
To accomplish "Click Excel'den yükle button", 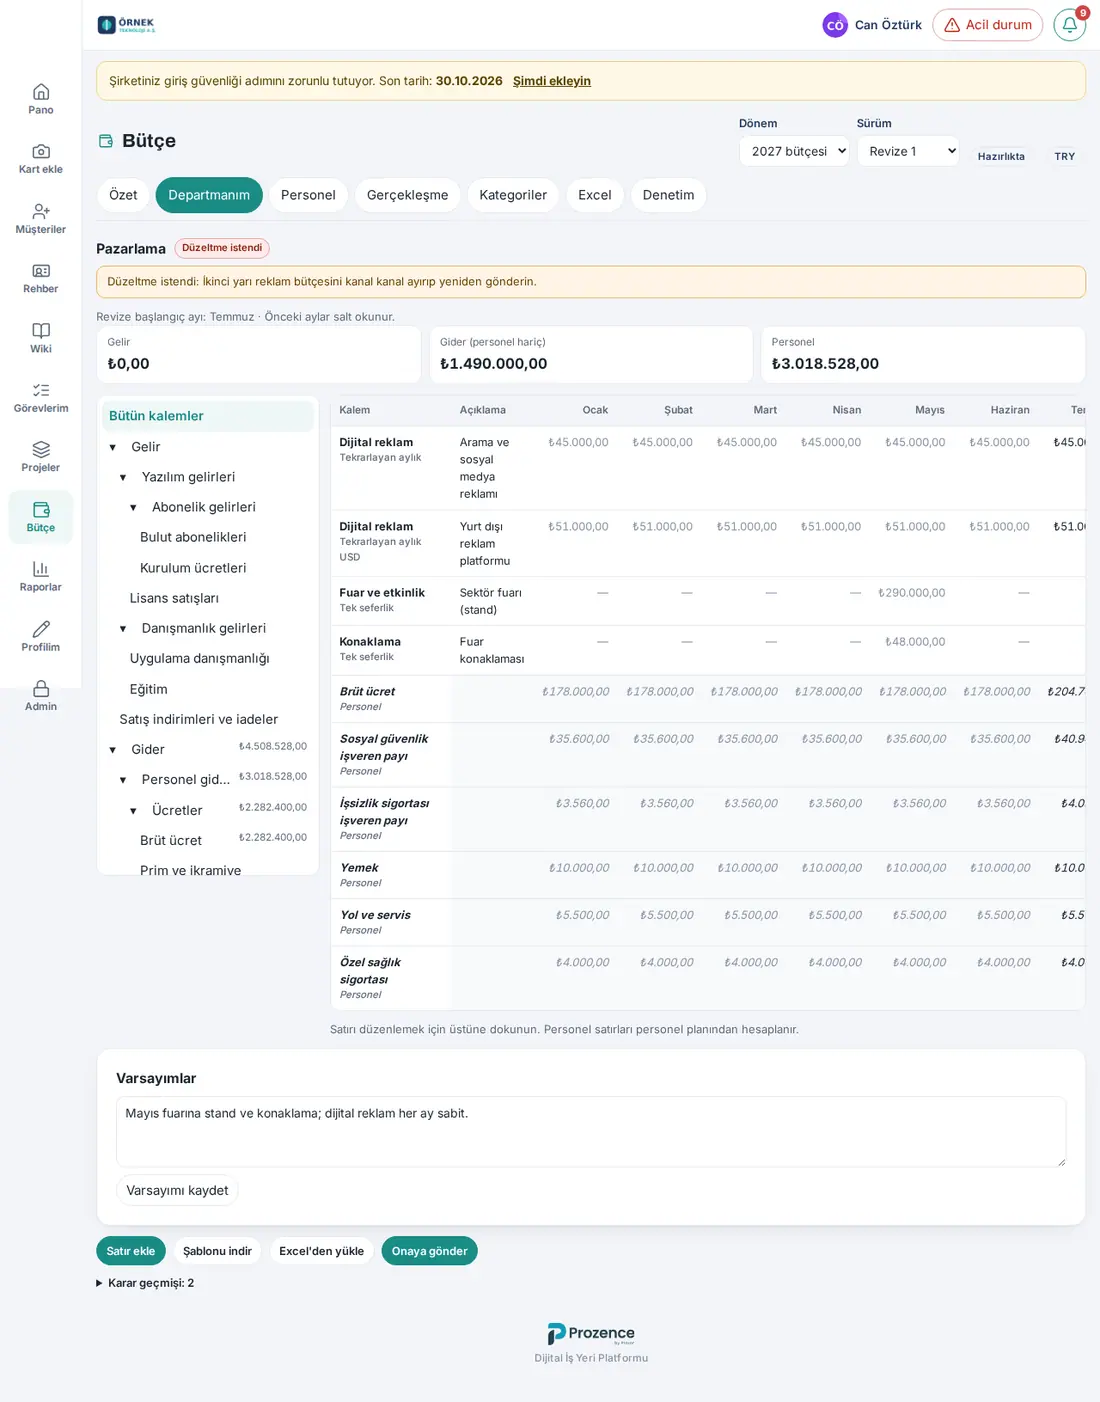I will coord(322,1251).
